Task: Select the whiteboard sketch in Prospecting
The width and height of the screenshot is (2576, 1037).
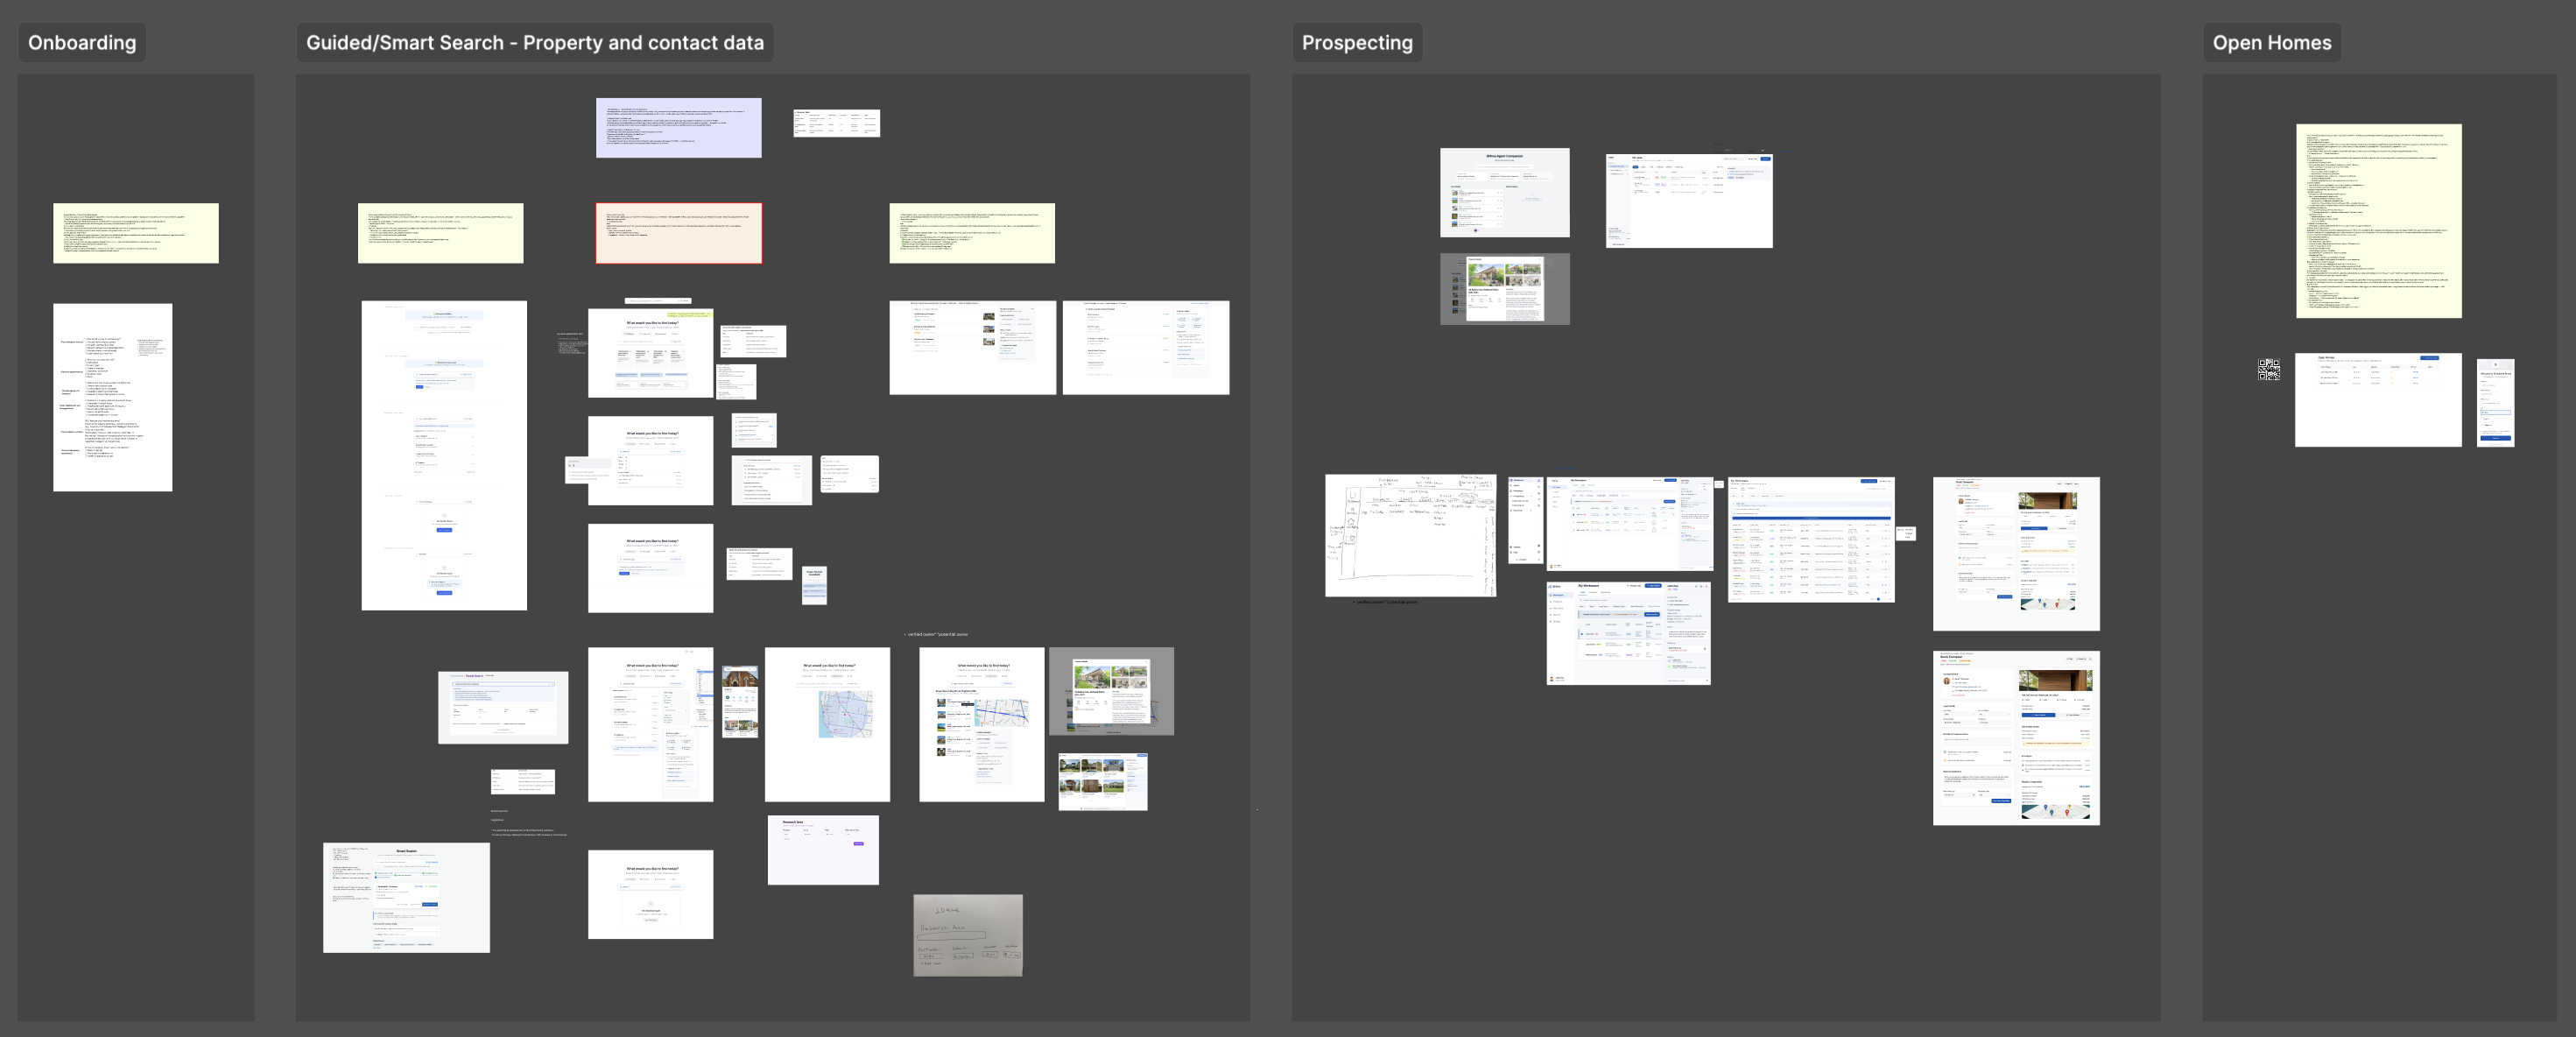Action: [1411, 536]
